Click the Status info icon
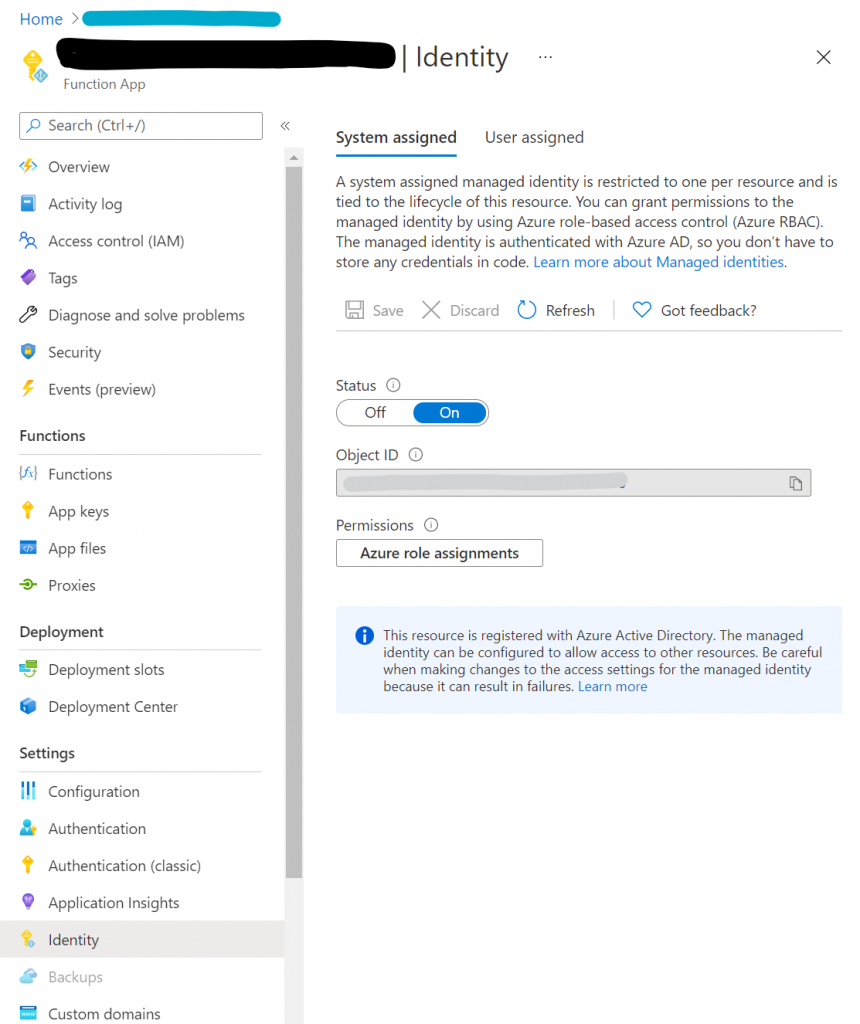This screenshot has height=1024, width=860. [393, 385]
